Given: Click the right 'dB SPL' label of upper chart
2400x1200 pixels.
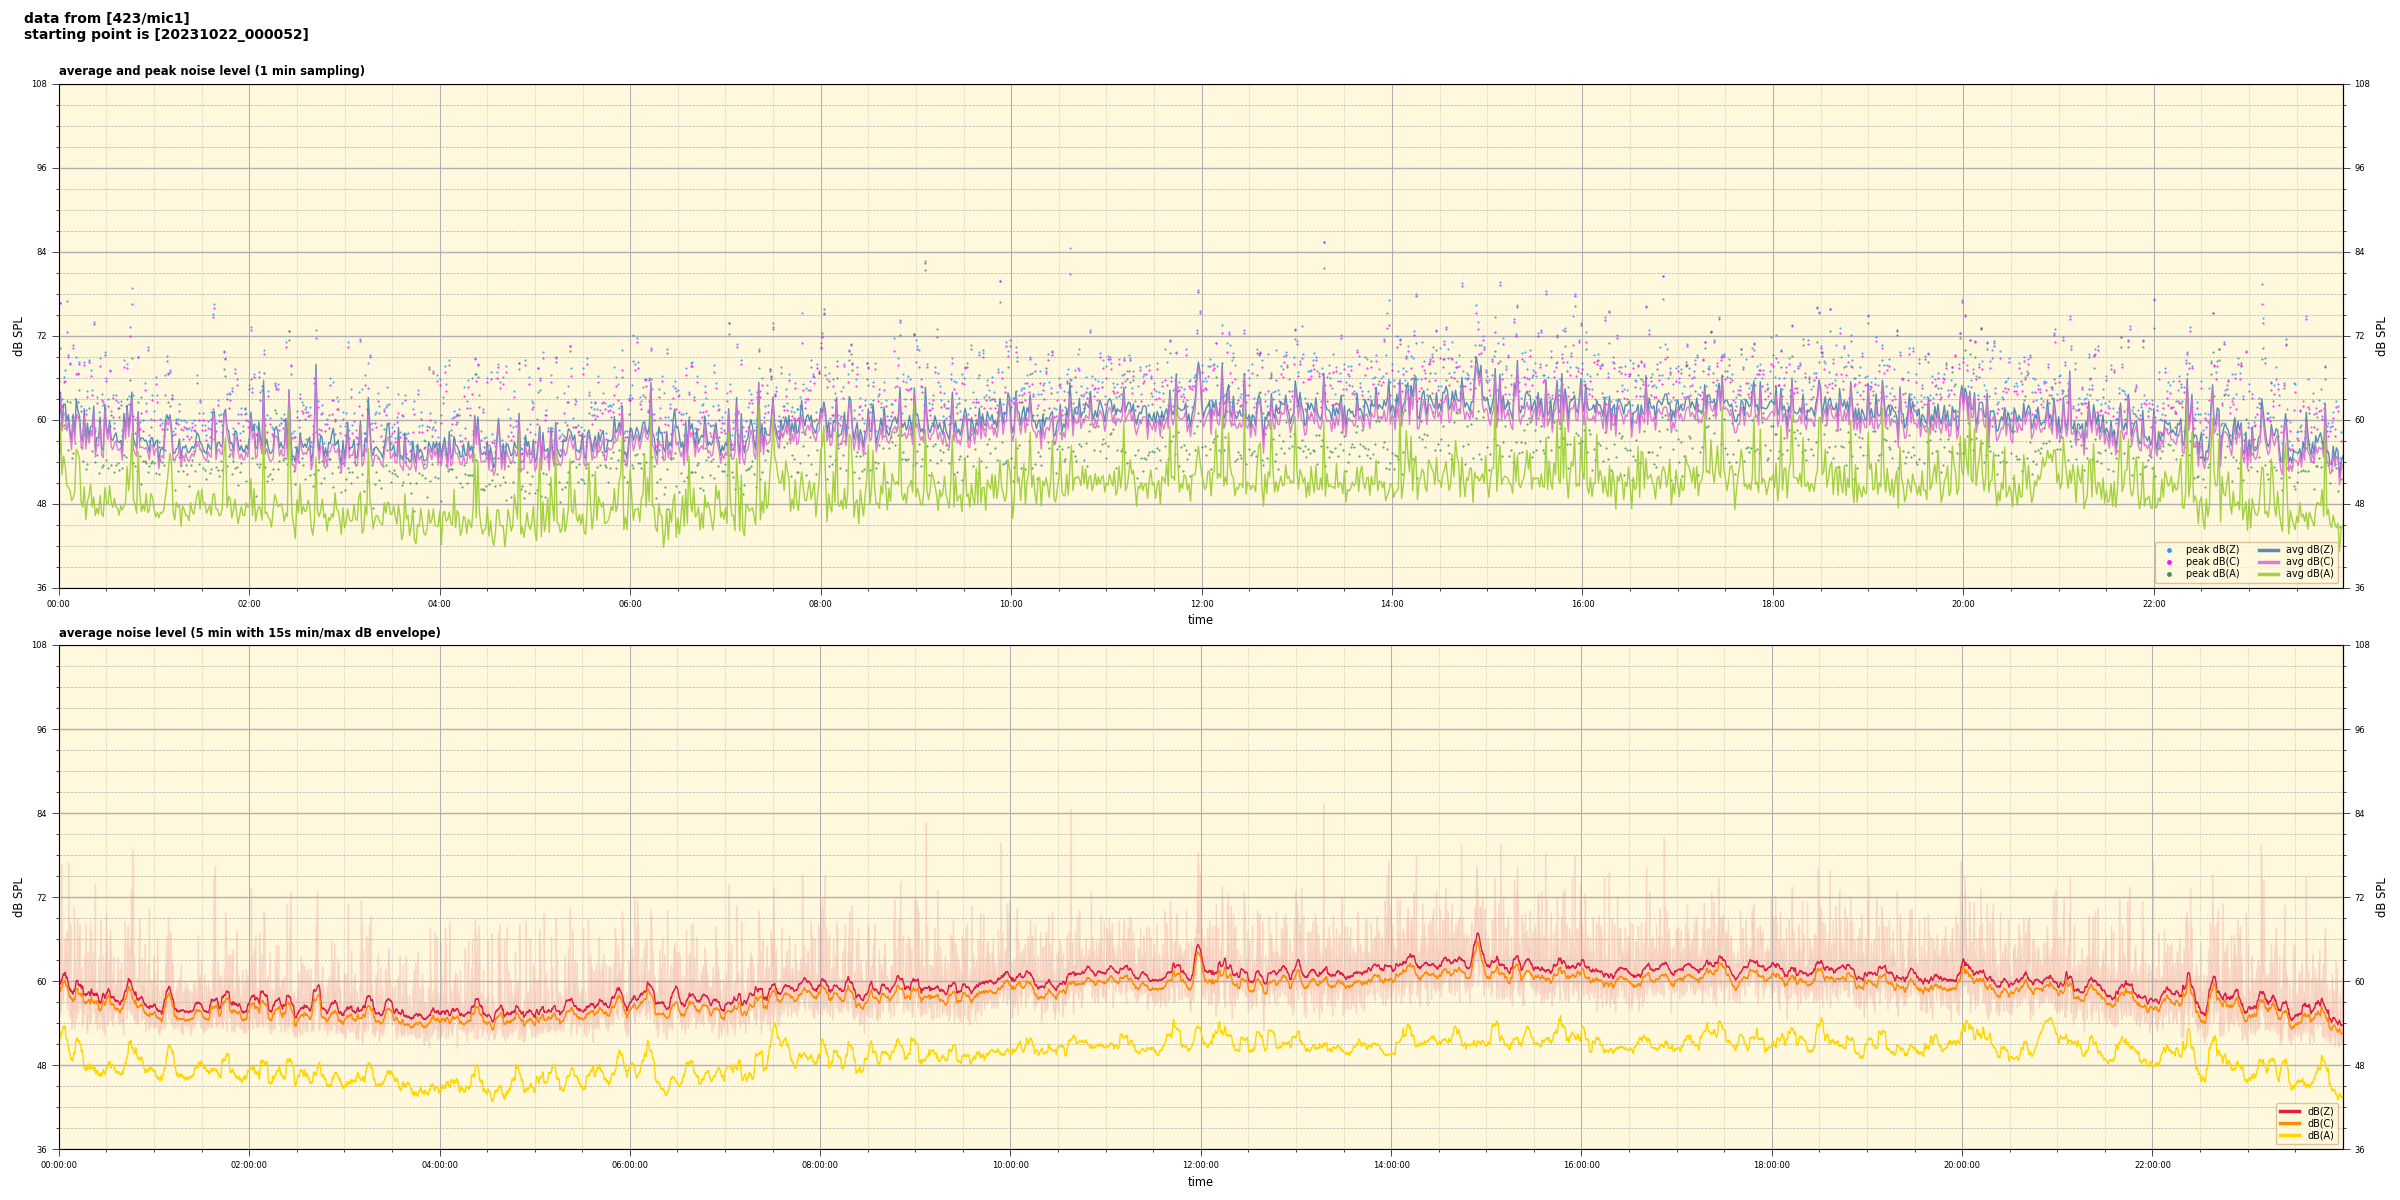Looking at the screenshot, I should (x=2381, y=336).
